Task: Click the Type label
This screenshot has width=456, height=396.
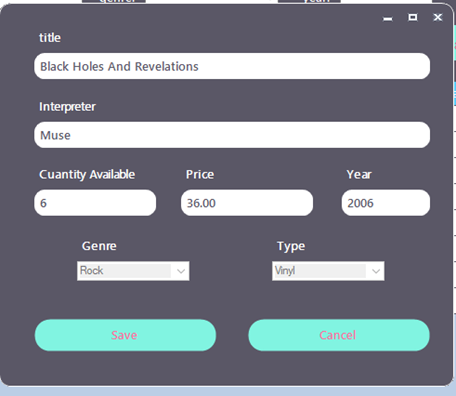Action: pyautogui.click(x=291, y=247)
